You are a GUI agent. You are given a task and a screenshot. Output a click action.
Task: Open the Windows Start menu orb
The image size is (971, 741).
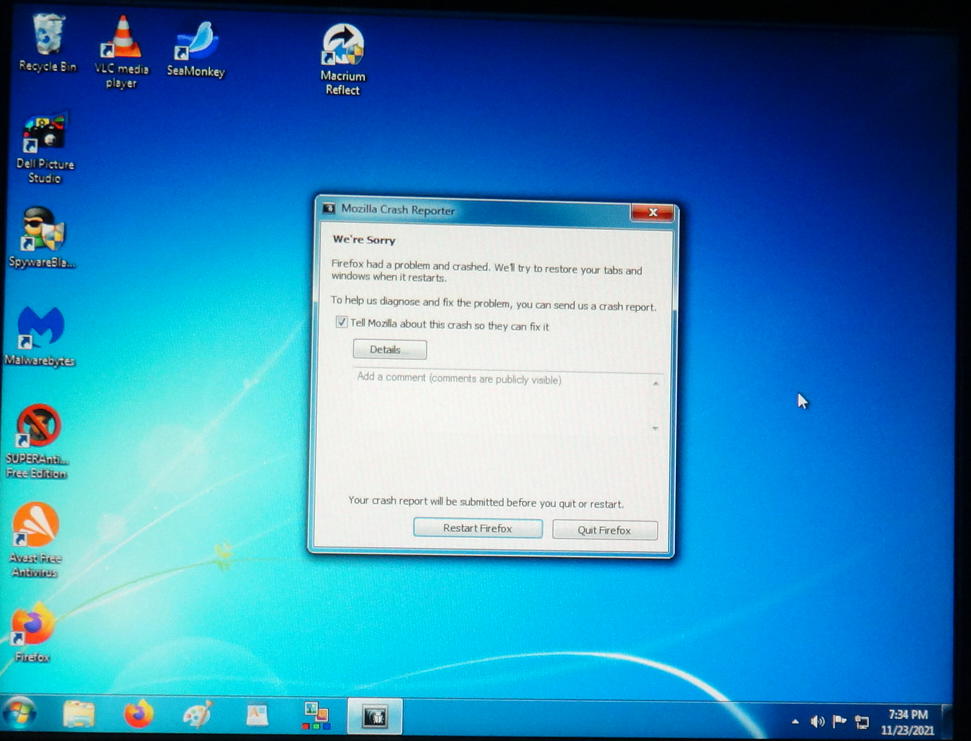(19, 714)
